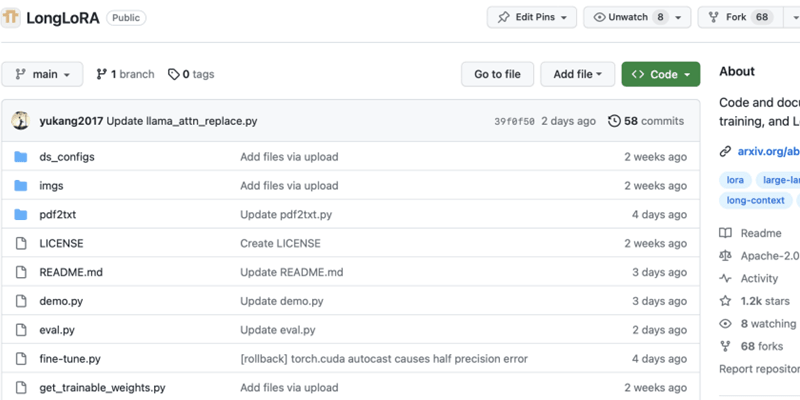This screenshot has height=400, width=800.
Task: Open yukang2017 user profile link
Action: click(x=71, y=121)
